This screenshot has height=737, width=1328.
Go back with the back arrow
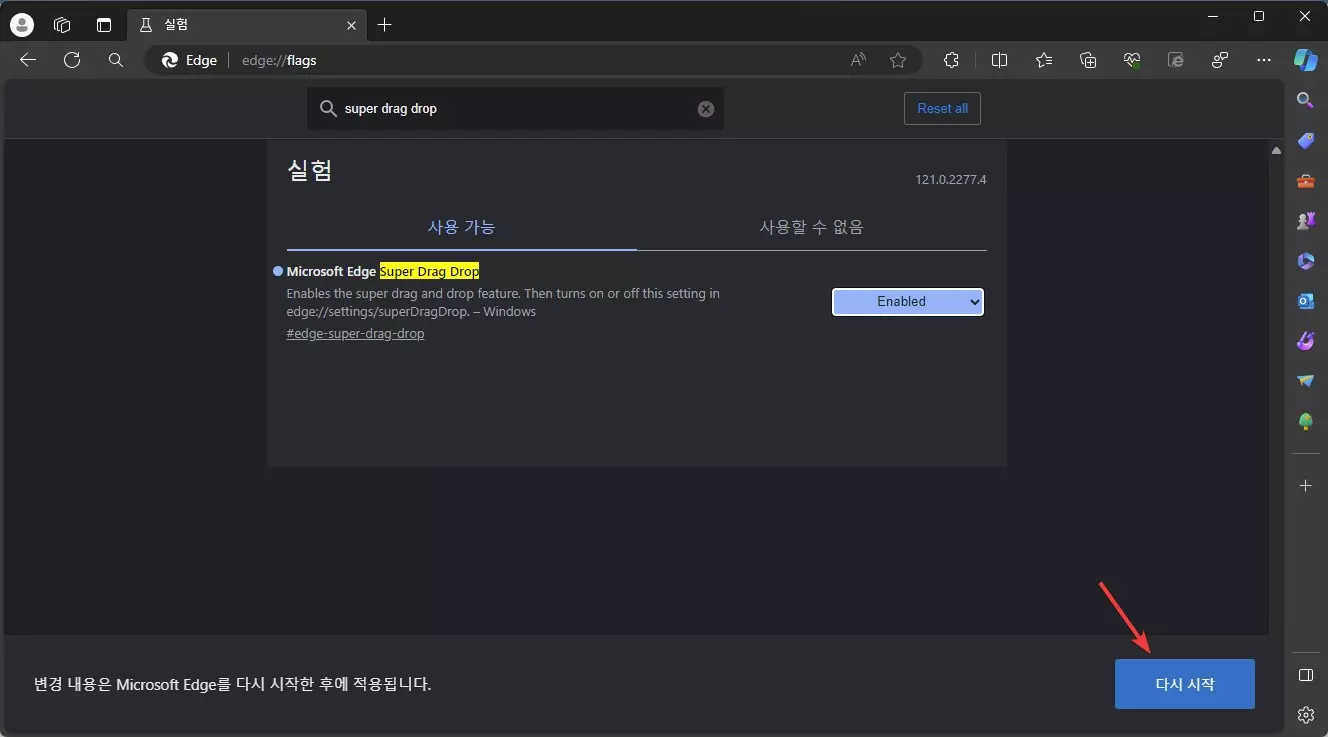[28, 60]
